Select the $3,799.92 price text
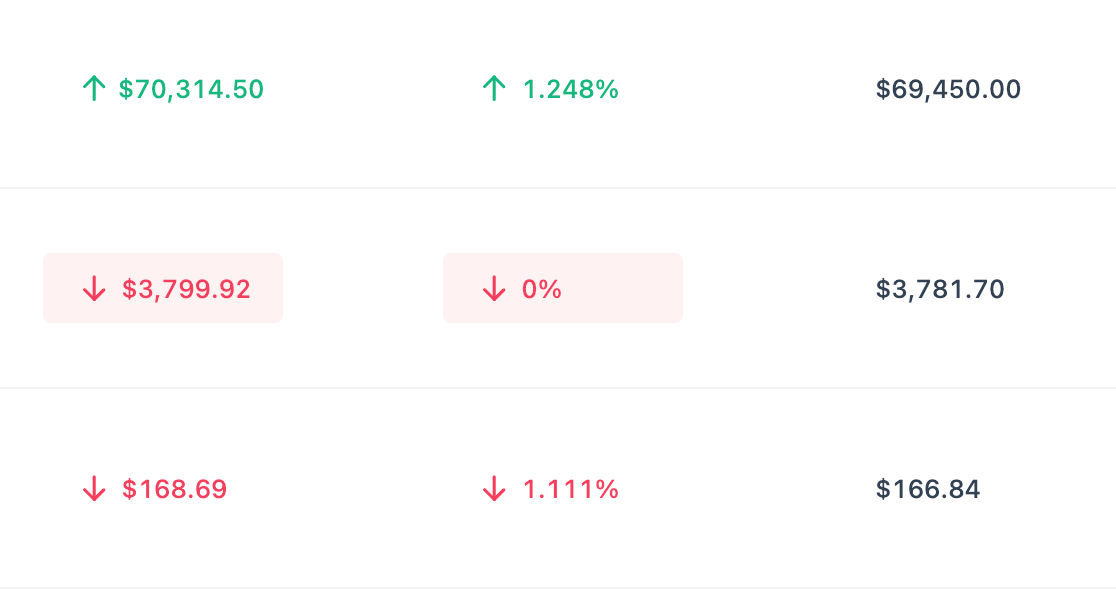 186,290
